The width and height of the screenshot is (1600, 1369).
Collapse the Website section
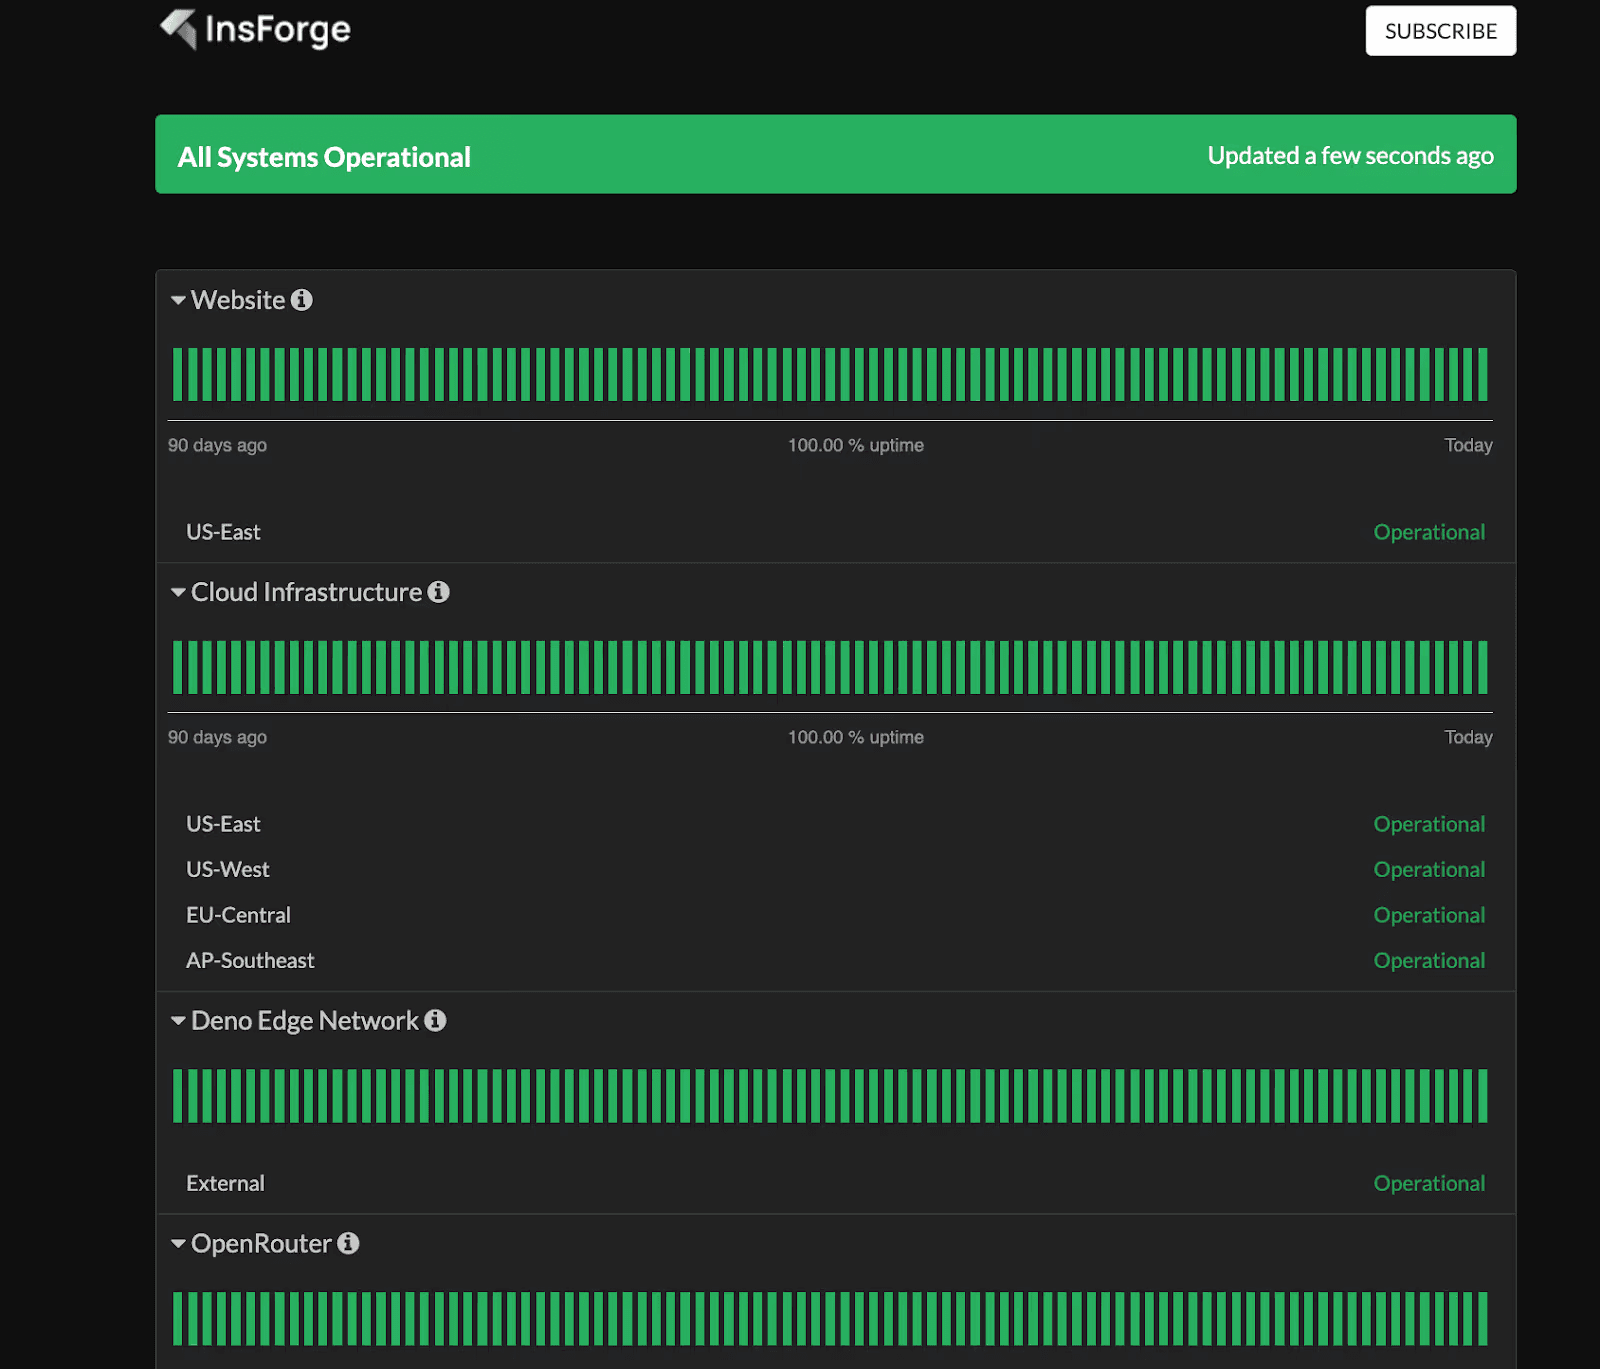(x=177, y=299)
